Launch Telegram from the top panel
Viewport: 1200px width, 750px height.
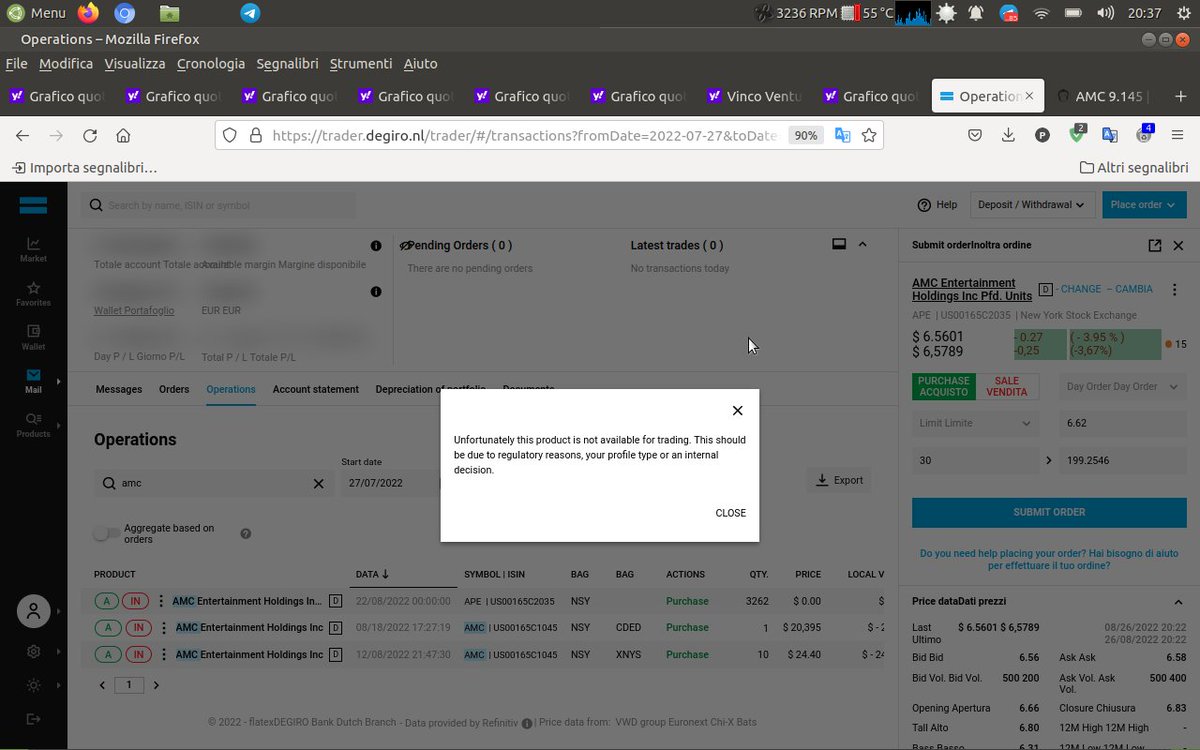[x=250, y=13]
